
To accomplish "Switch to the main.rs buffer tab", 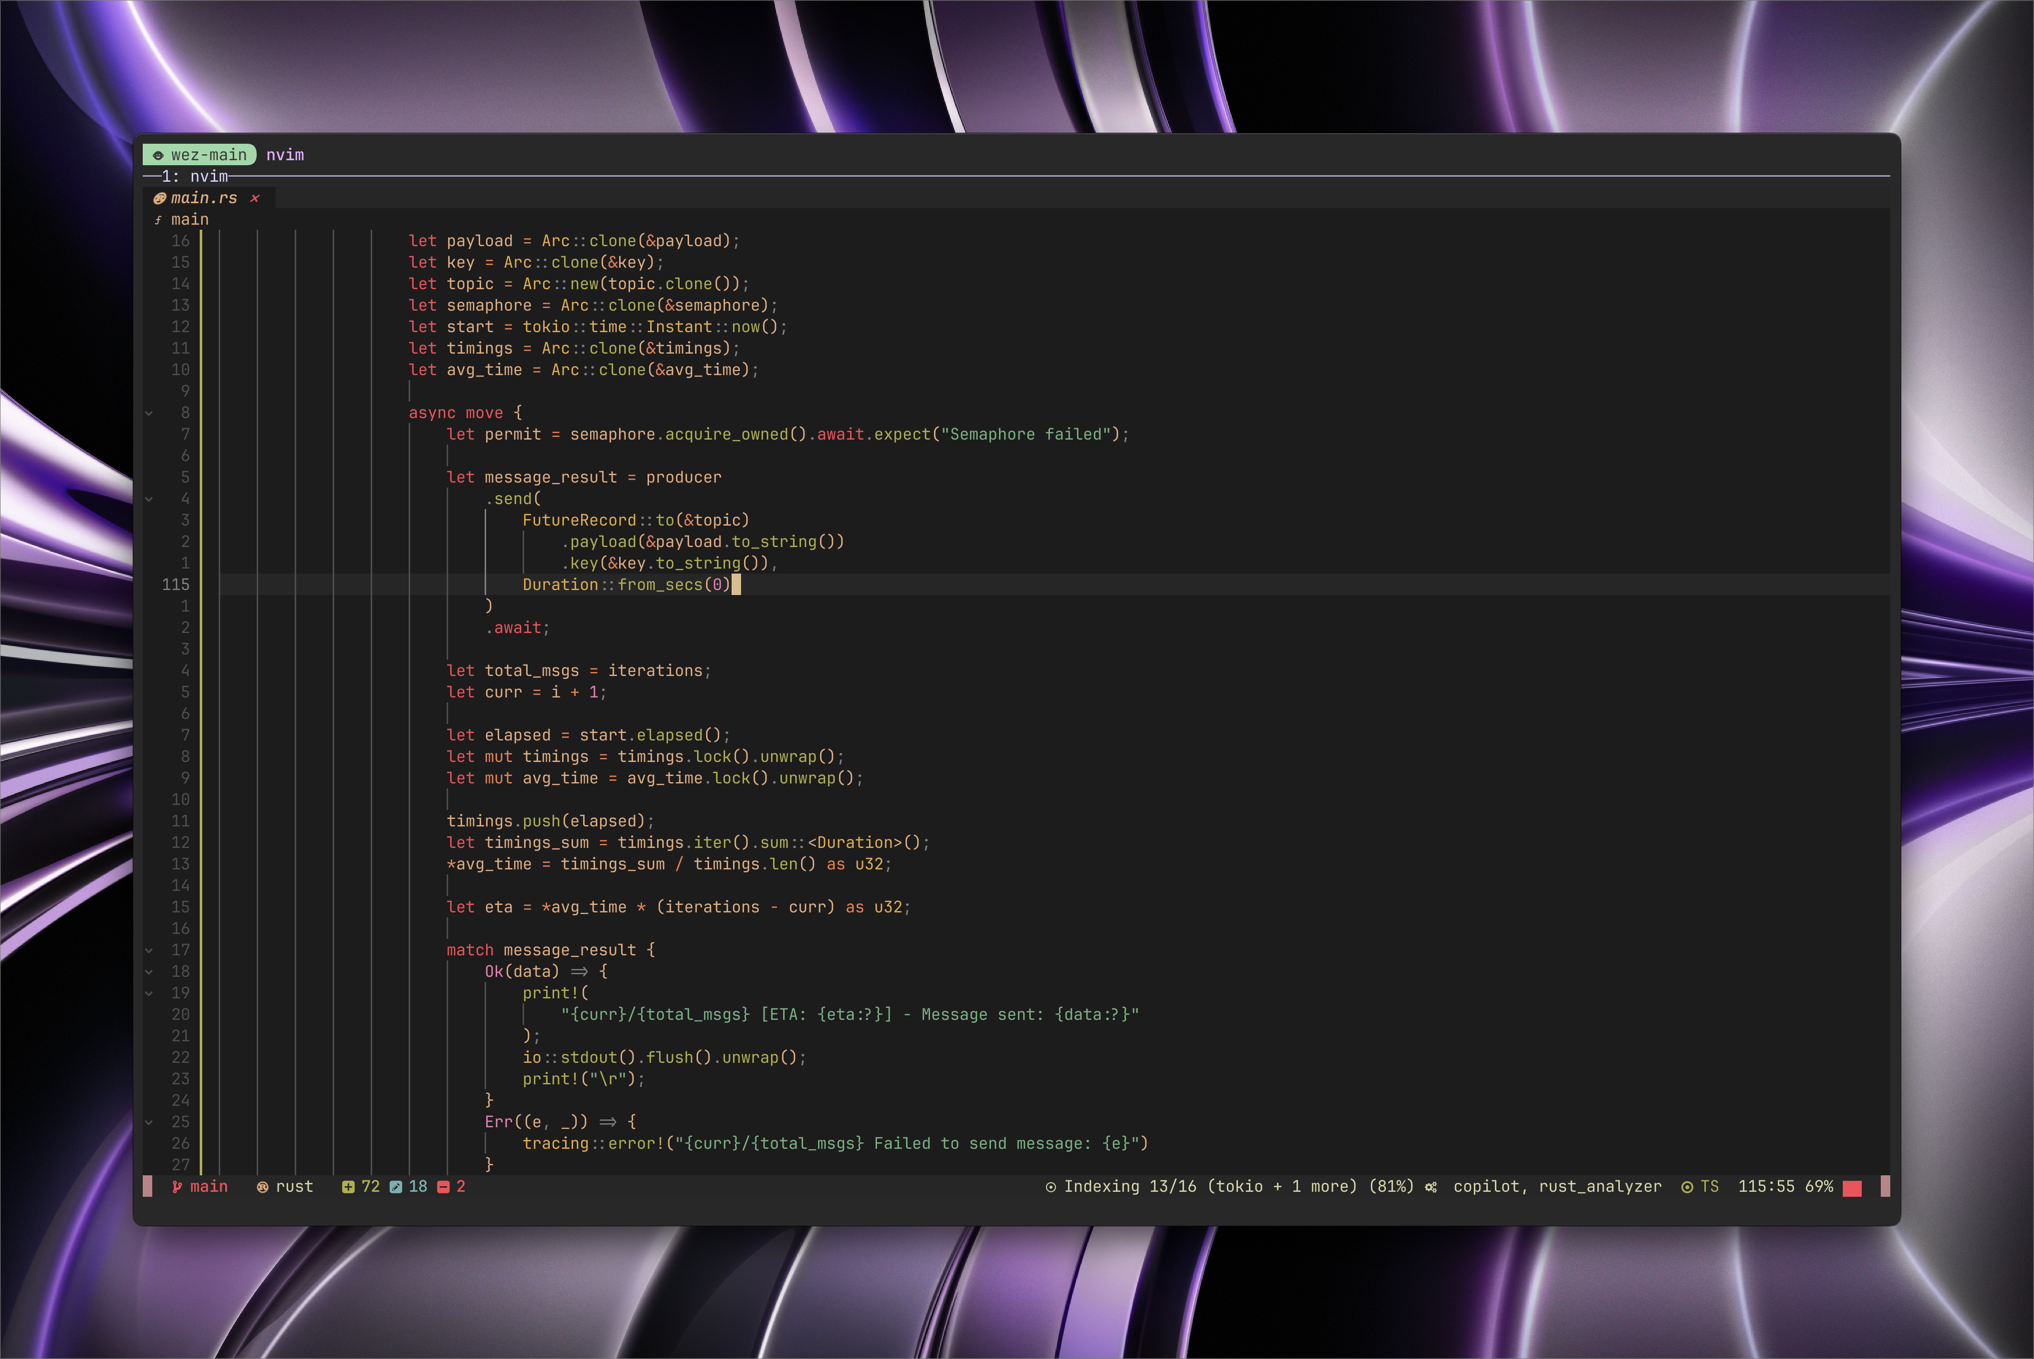I will [x=204, y=198].
